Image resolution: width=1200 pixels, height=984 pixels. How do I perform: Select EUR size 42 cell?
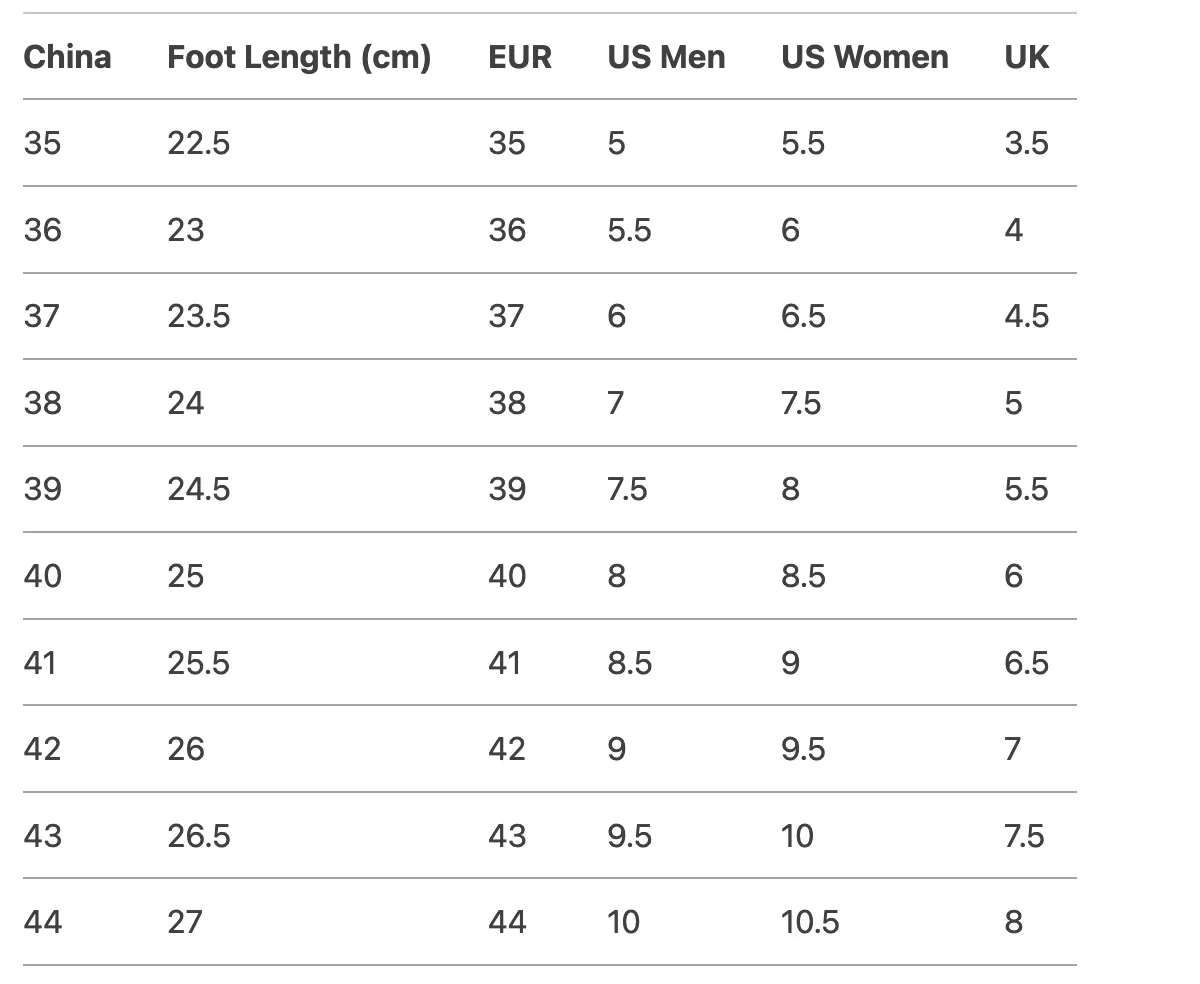507,749
